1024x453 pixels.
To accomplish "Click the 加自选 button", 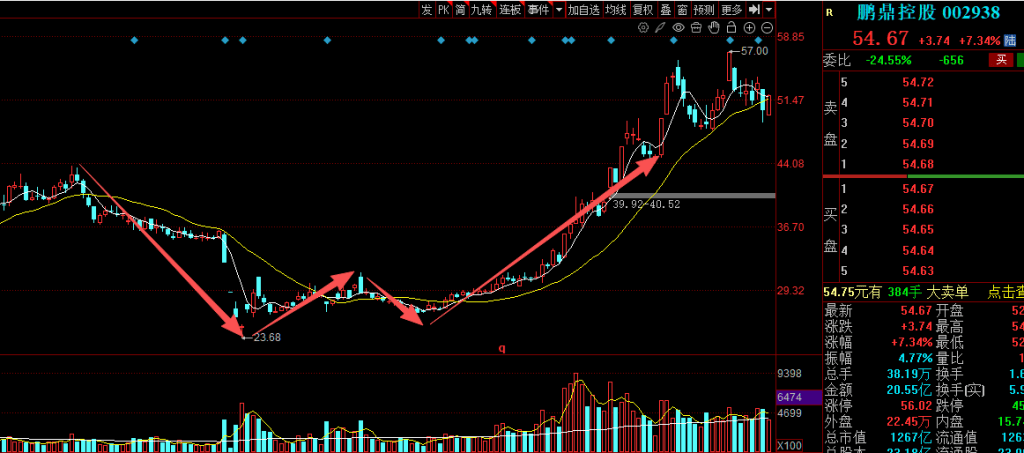I will click(583, 9).
